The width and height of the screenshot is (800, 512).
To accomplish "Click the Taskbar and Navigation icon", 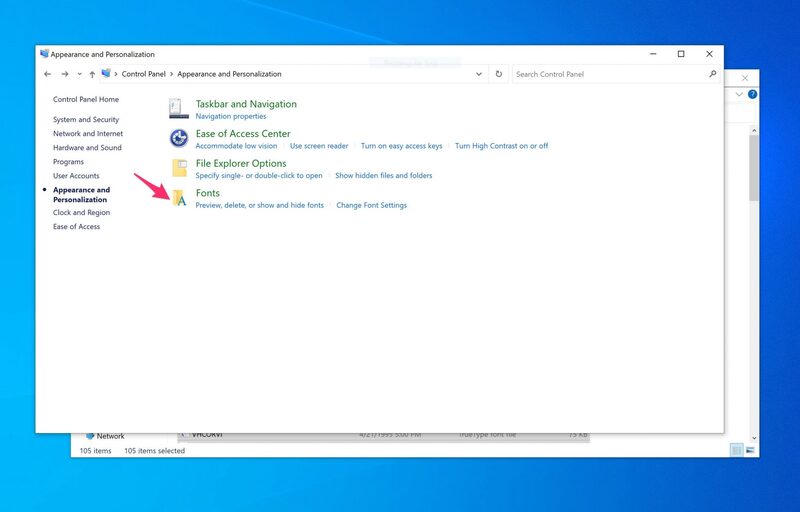I will pos(179,109).
